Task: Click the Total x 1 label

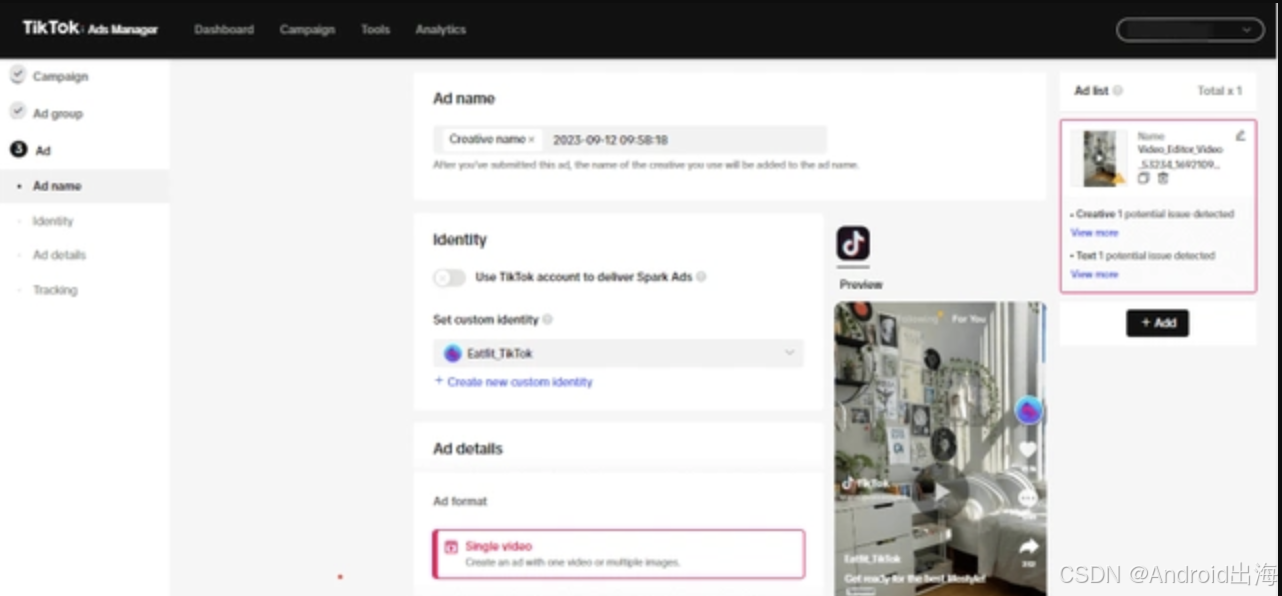Action: click(1219, 91)
